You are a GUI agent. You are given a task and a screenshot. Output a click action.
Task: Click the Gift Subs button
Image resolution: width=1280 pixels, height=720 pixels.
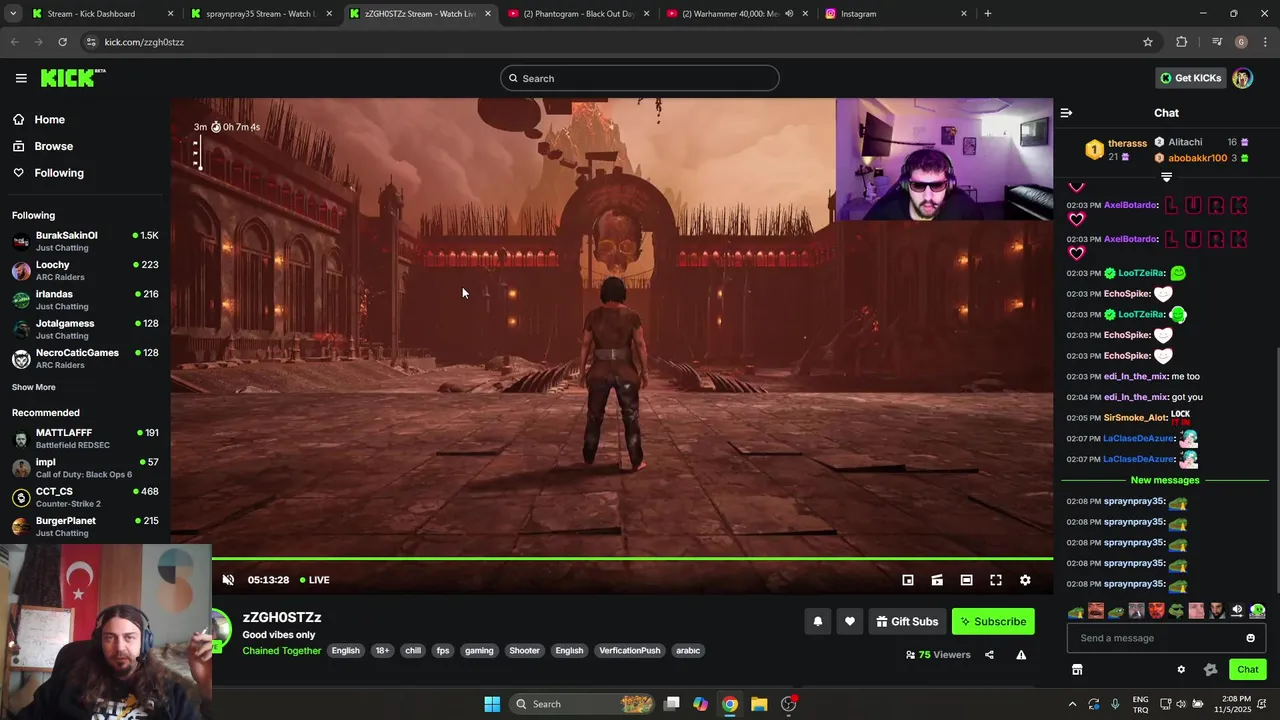coord(907,621)
